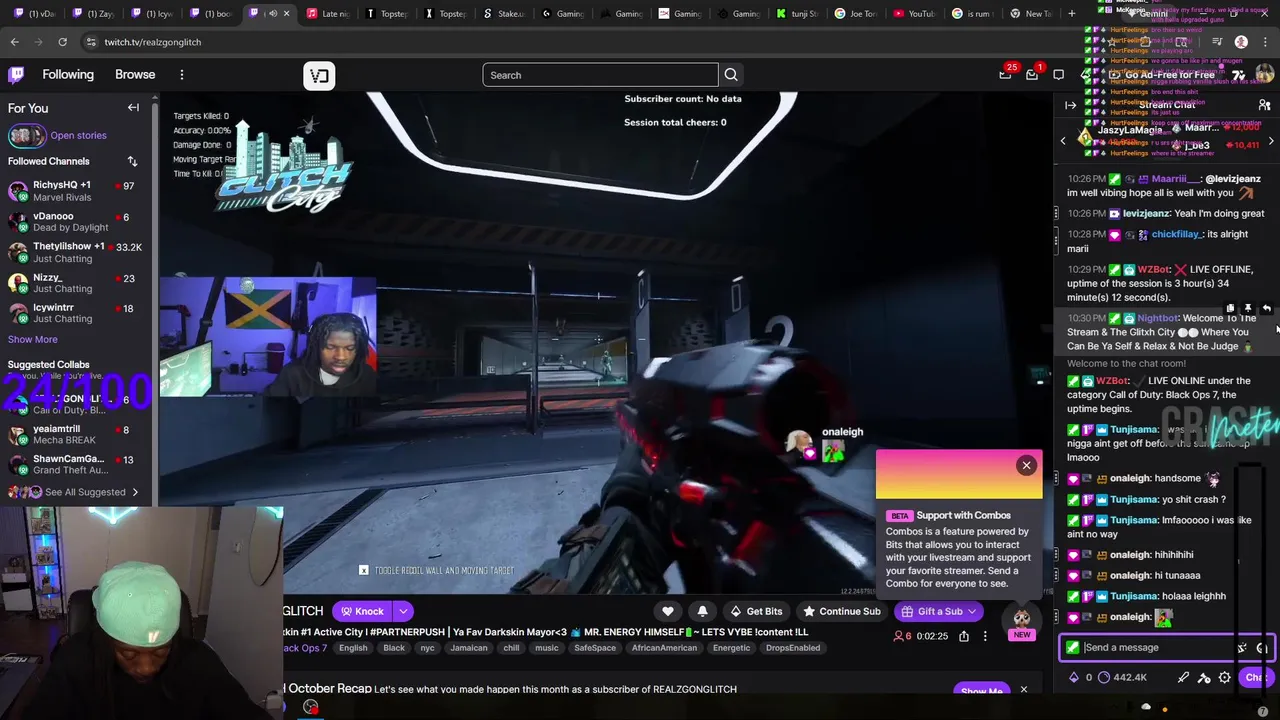Open a new browser tab
This screenshot has height=720, width=1280.
point(1071,13)
